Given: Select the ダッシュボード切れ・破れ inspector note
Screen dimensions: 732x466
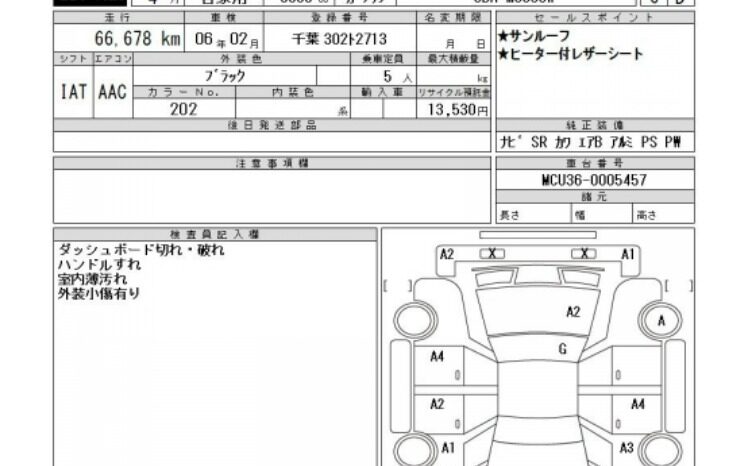Looking at the screenshot, I should (141, 250).
